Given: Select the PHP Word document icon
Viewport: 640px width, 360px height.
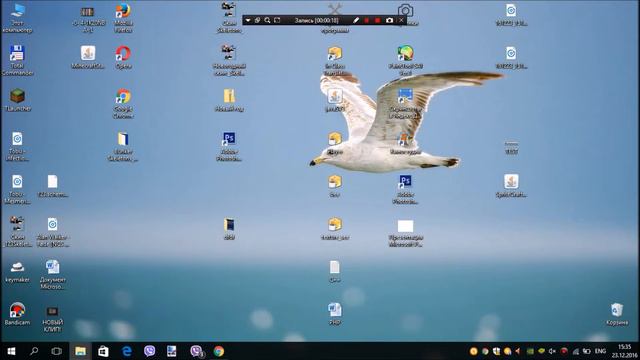Looking at the screenshot, I should coord(335,314).
